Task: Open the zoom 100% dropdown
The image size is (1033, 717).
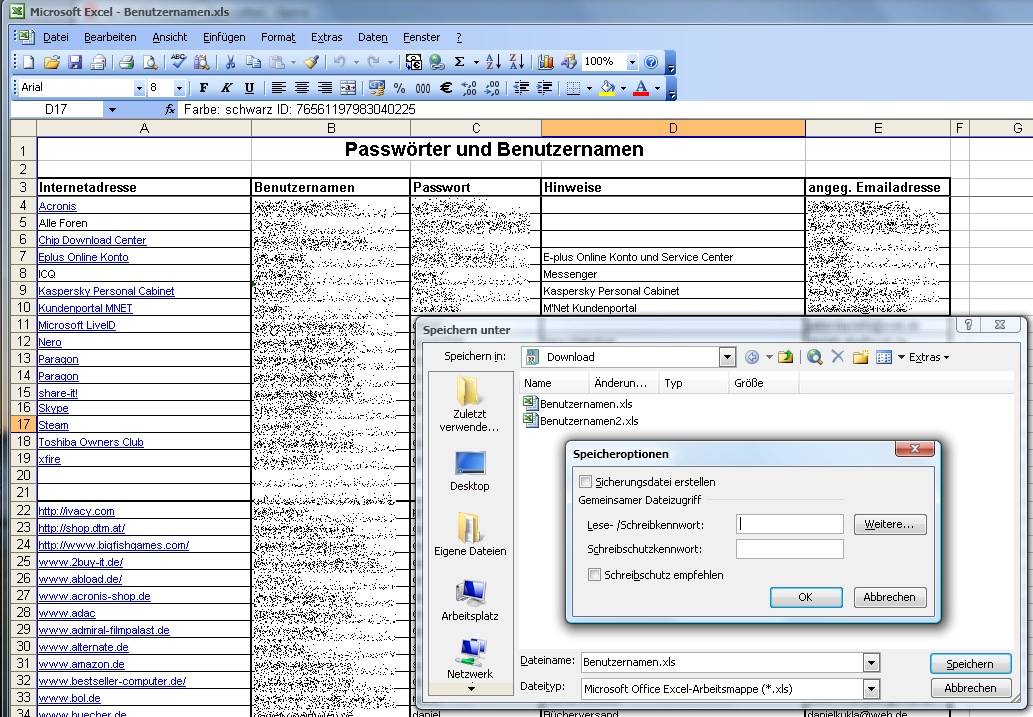Action: [632, 62]
